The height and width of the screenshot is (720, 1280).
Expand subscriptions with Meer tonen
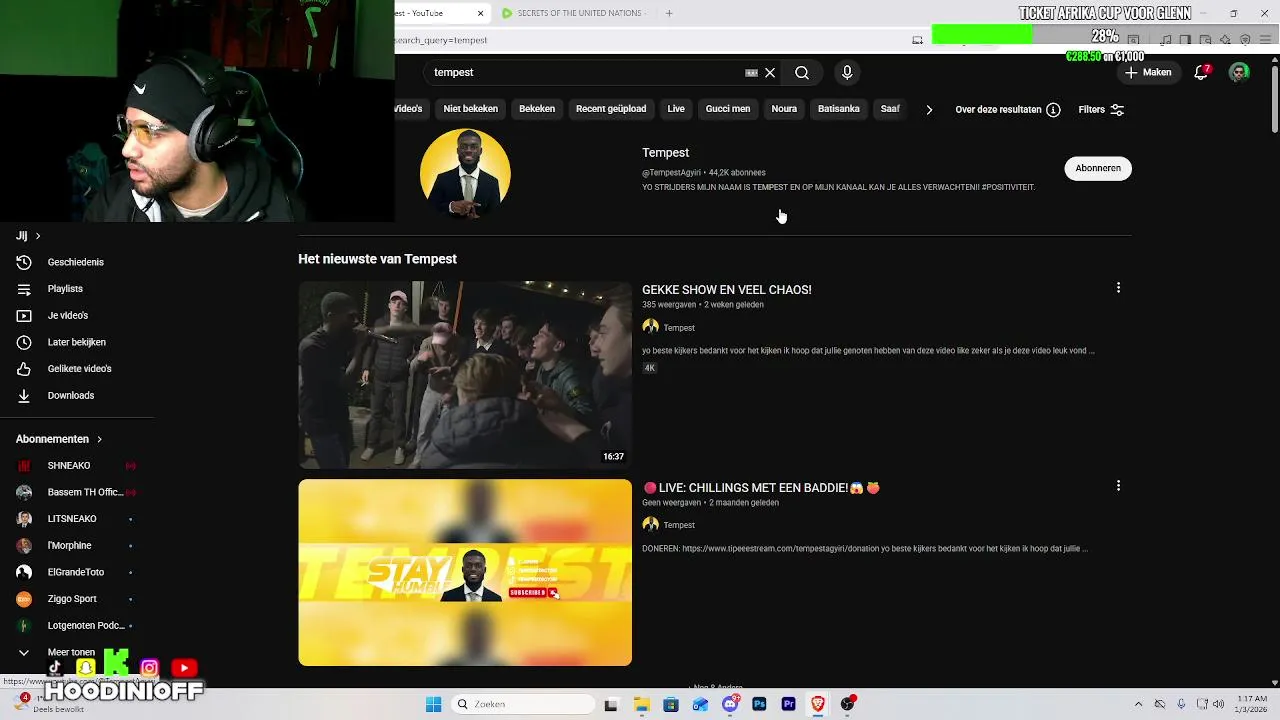(70, 652)
